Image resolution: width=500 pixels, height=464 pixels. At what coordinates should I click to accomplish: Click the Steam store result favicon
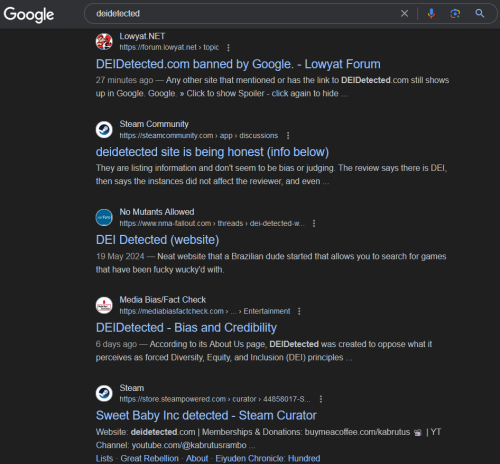[x=104, y=393]
